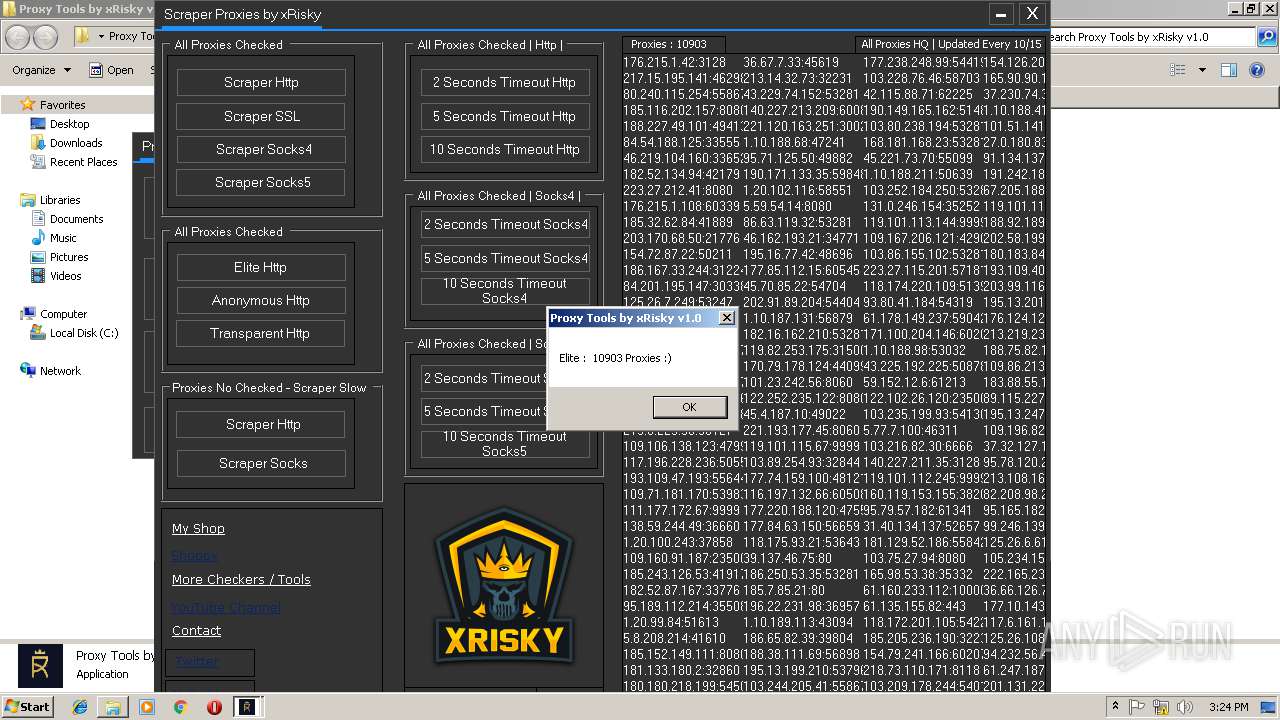
Task: Click the Explorer forward navigation arrow
Action: (45, 37)
